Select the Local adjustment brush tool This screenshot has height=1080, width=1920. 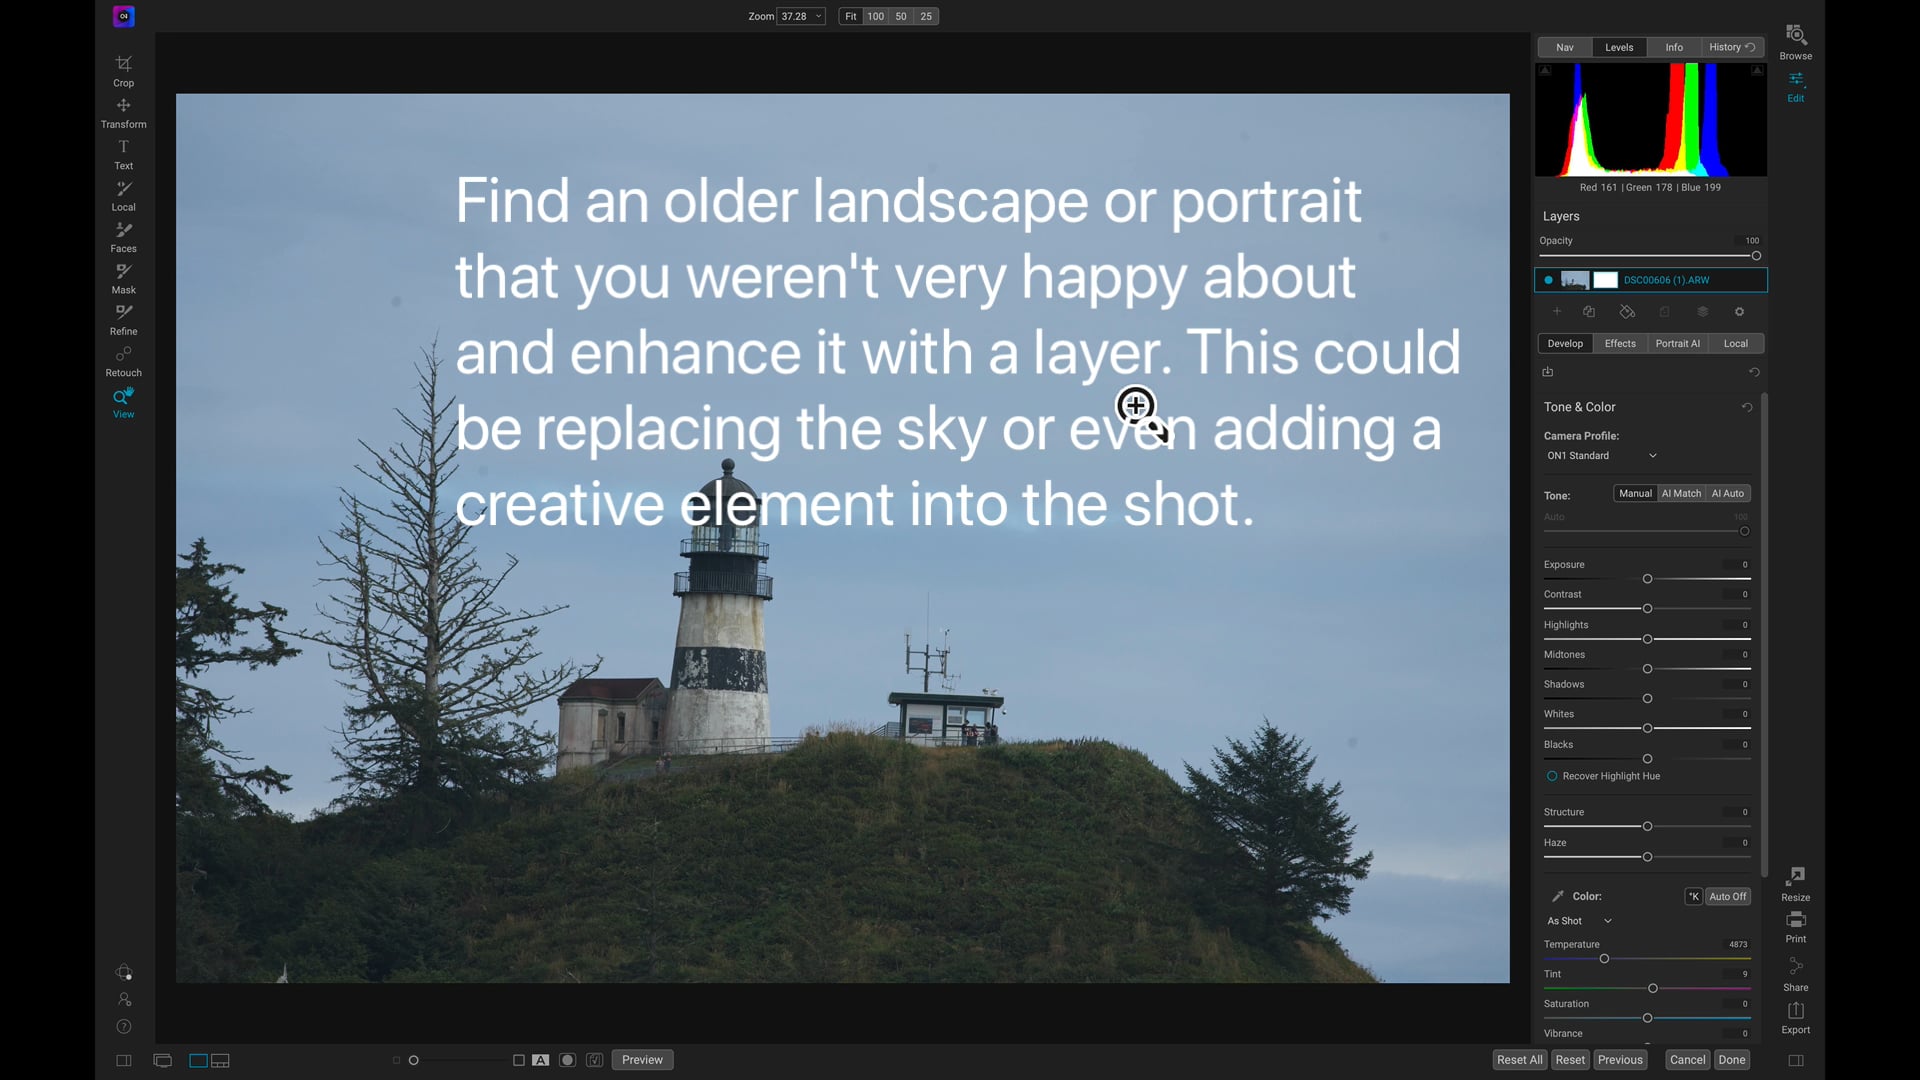123,196
